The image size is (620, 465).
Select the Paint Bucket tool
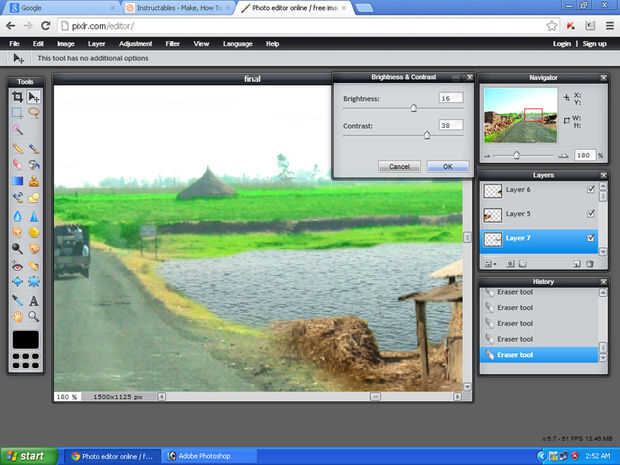click(x=34, y=164)
